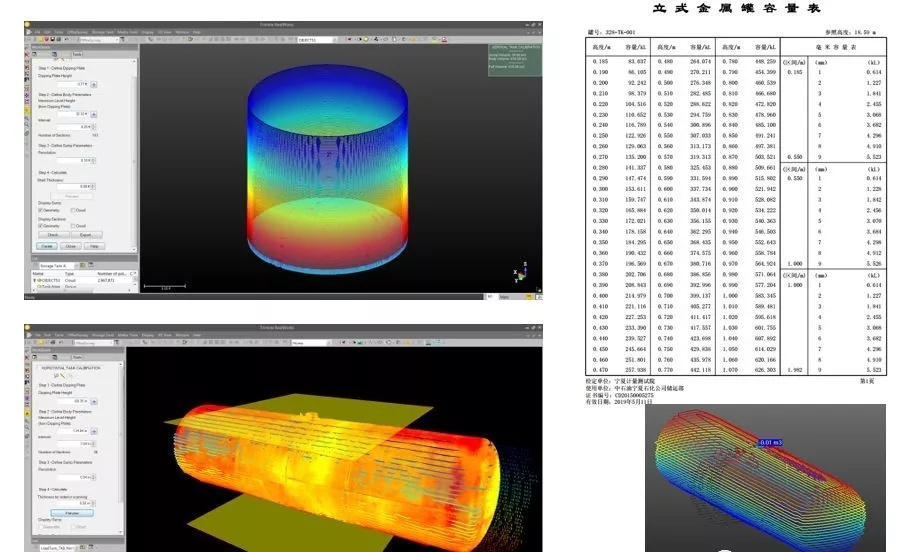Toggle Display Sump Geometry checkbox
This screenshot has width=922, height=552.
pyautogui.click(x=40, y=210)
